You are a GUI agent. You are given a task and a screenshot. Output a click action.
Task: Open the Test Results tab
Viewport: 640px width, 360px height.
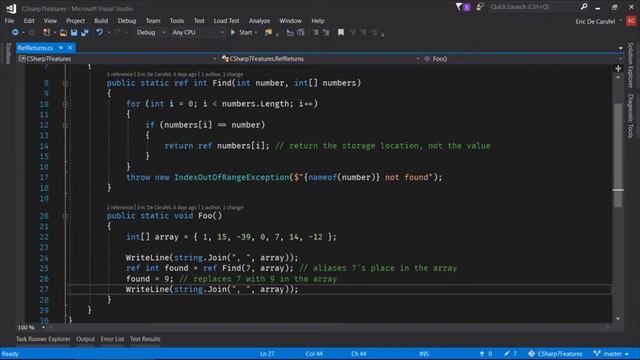pyautogui.click(x=145, y=339)
